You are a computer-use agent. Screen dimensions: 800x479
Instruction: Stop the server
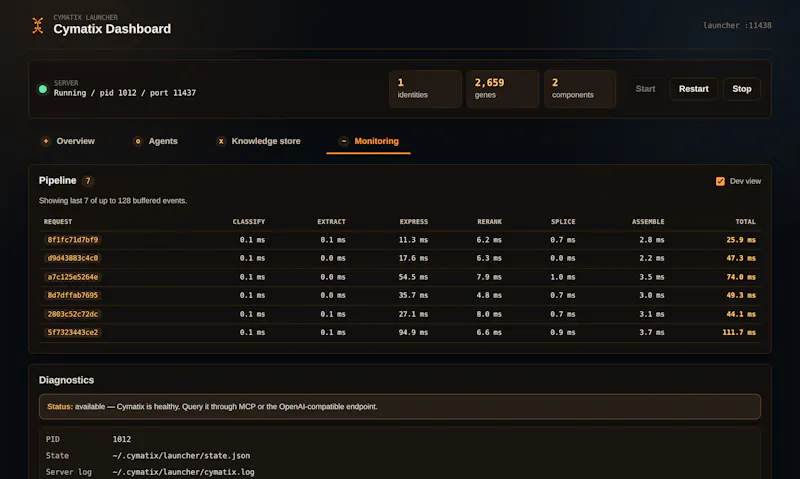pyautogui.click(x=742, y=89)
